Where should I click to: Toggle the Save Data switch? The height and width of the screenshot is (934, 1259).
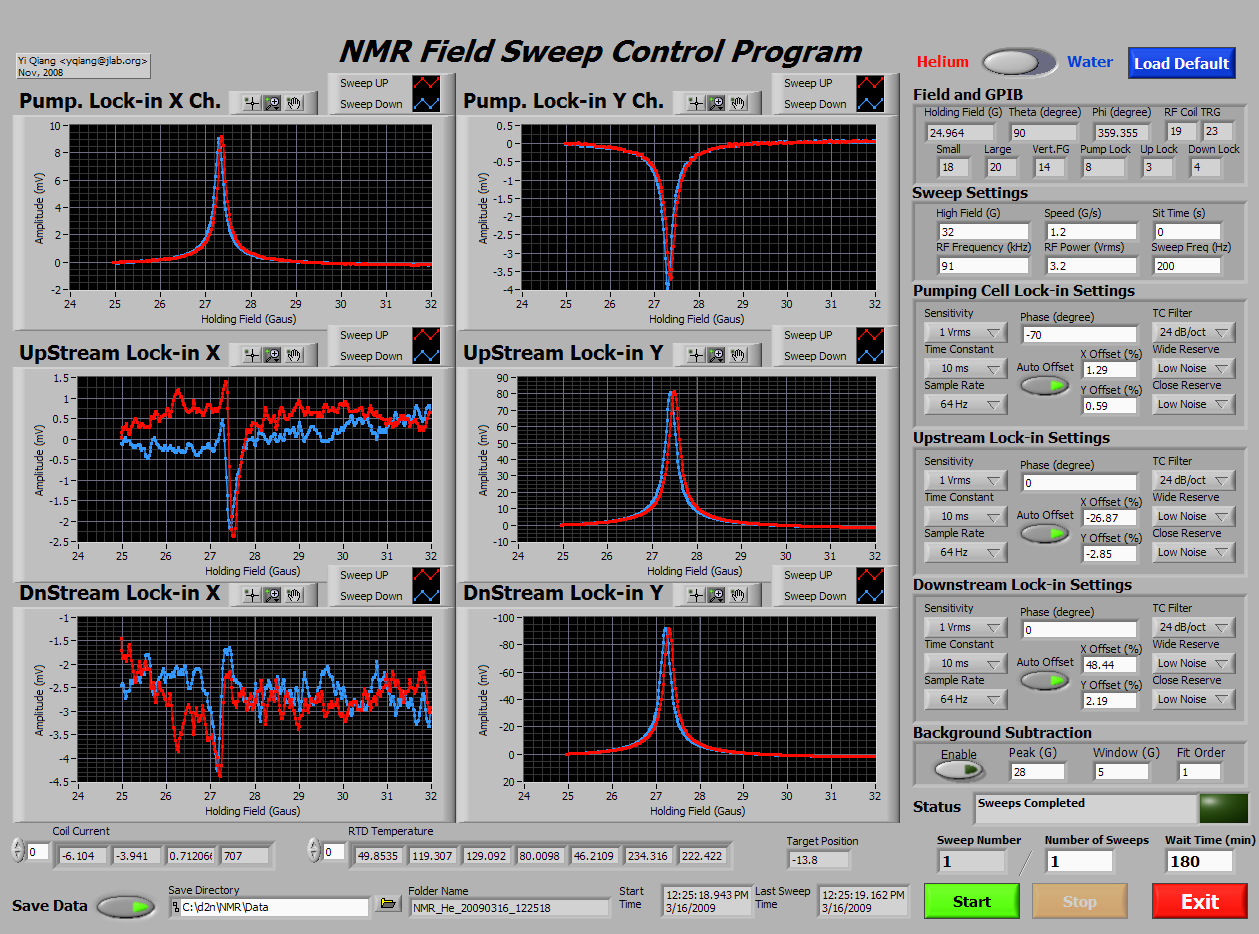coord(127,907)
